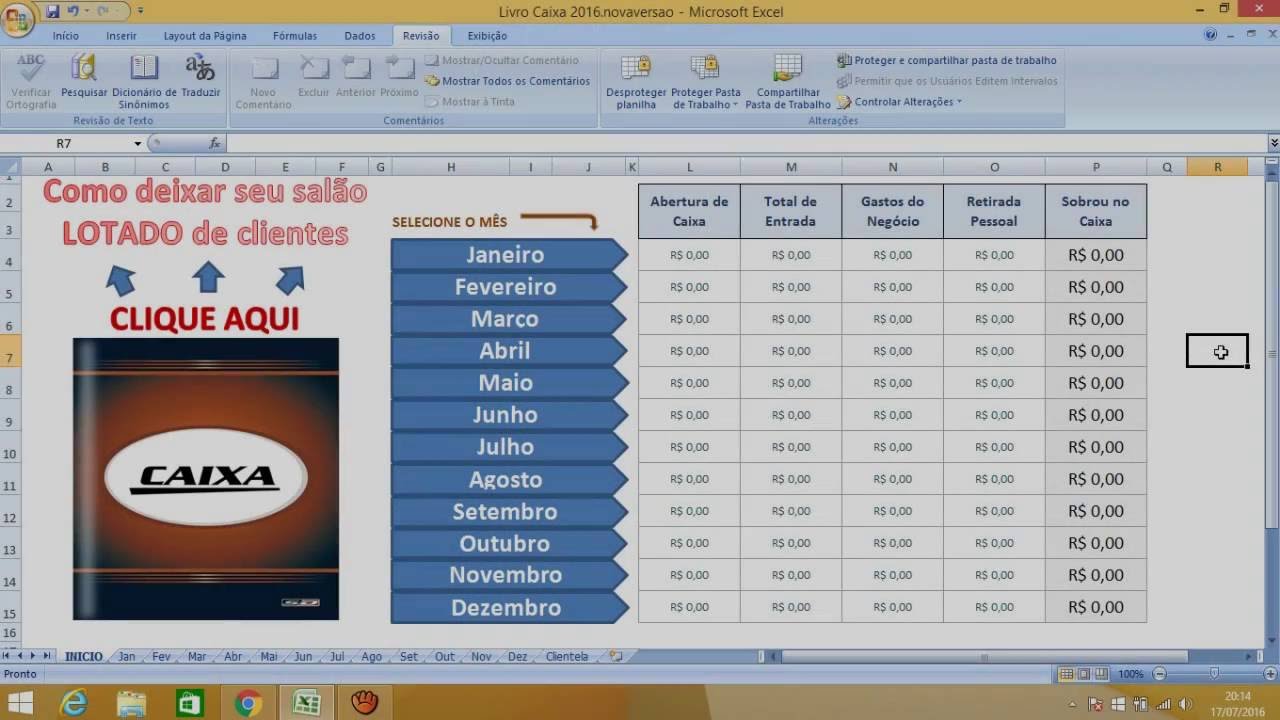This screenshot has height=720, width=1280.
Task: Click the Sobrou no Caixa header cell
Action: coord(1095,211)
